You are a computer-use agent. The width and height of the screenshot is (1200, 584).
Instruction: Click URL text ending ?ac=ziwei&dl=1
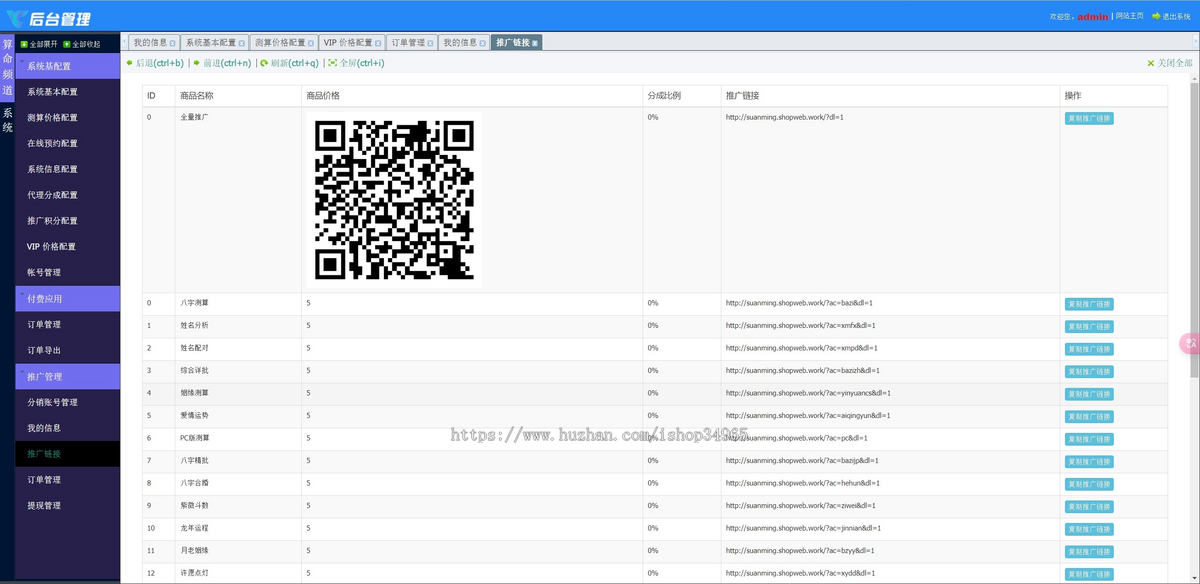click(800, 505)
